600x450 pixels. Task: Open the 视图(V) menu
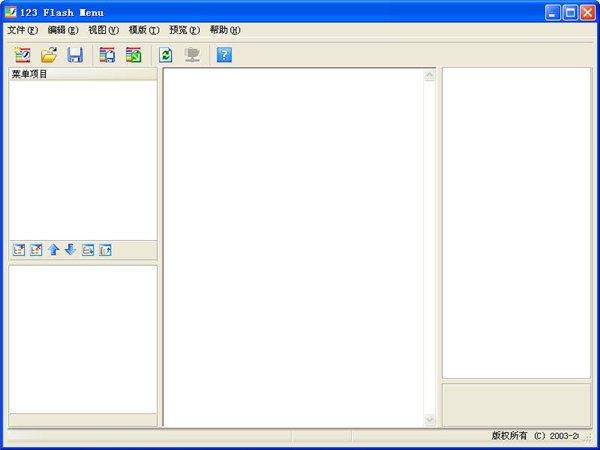(103, 30)
